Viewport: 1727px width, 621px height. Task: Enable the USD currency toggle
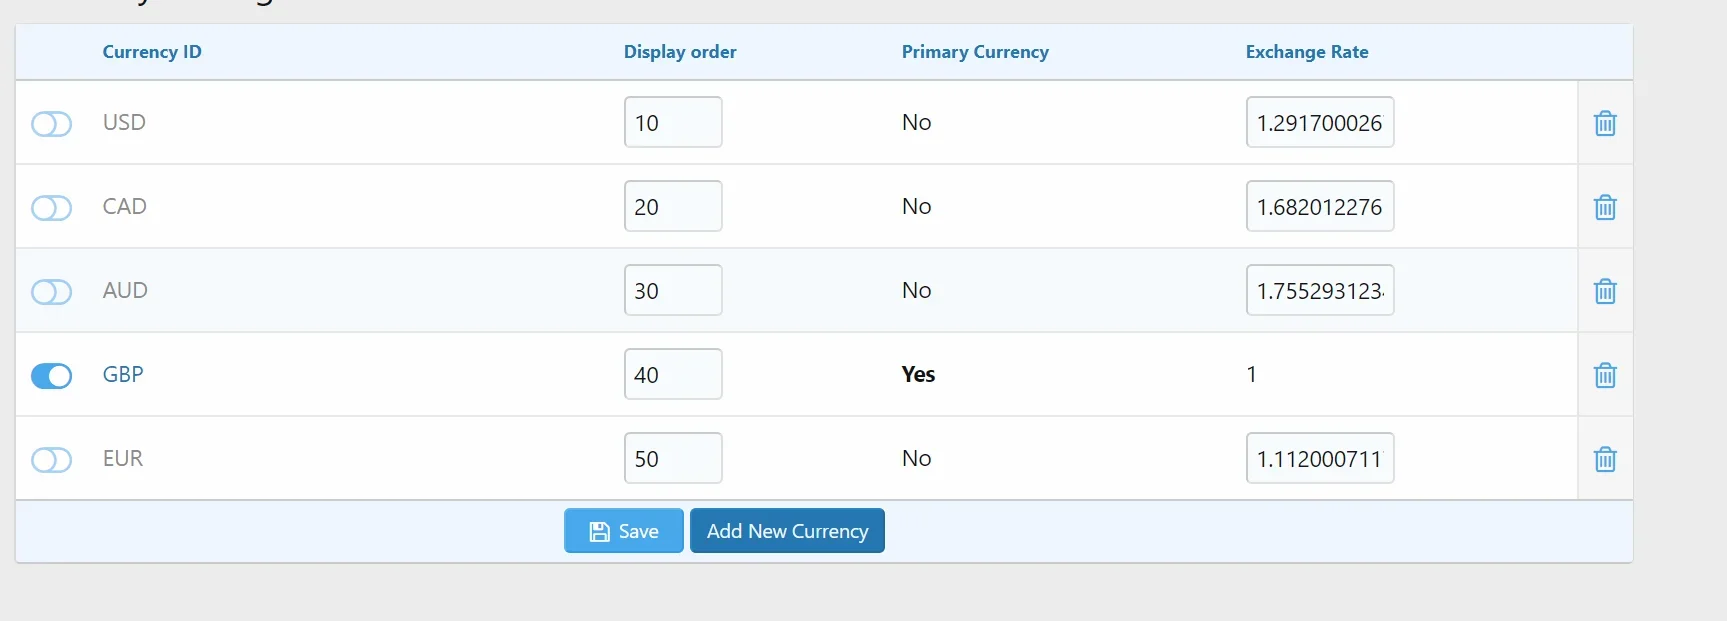(51, 124)
